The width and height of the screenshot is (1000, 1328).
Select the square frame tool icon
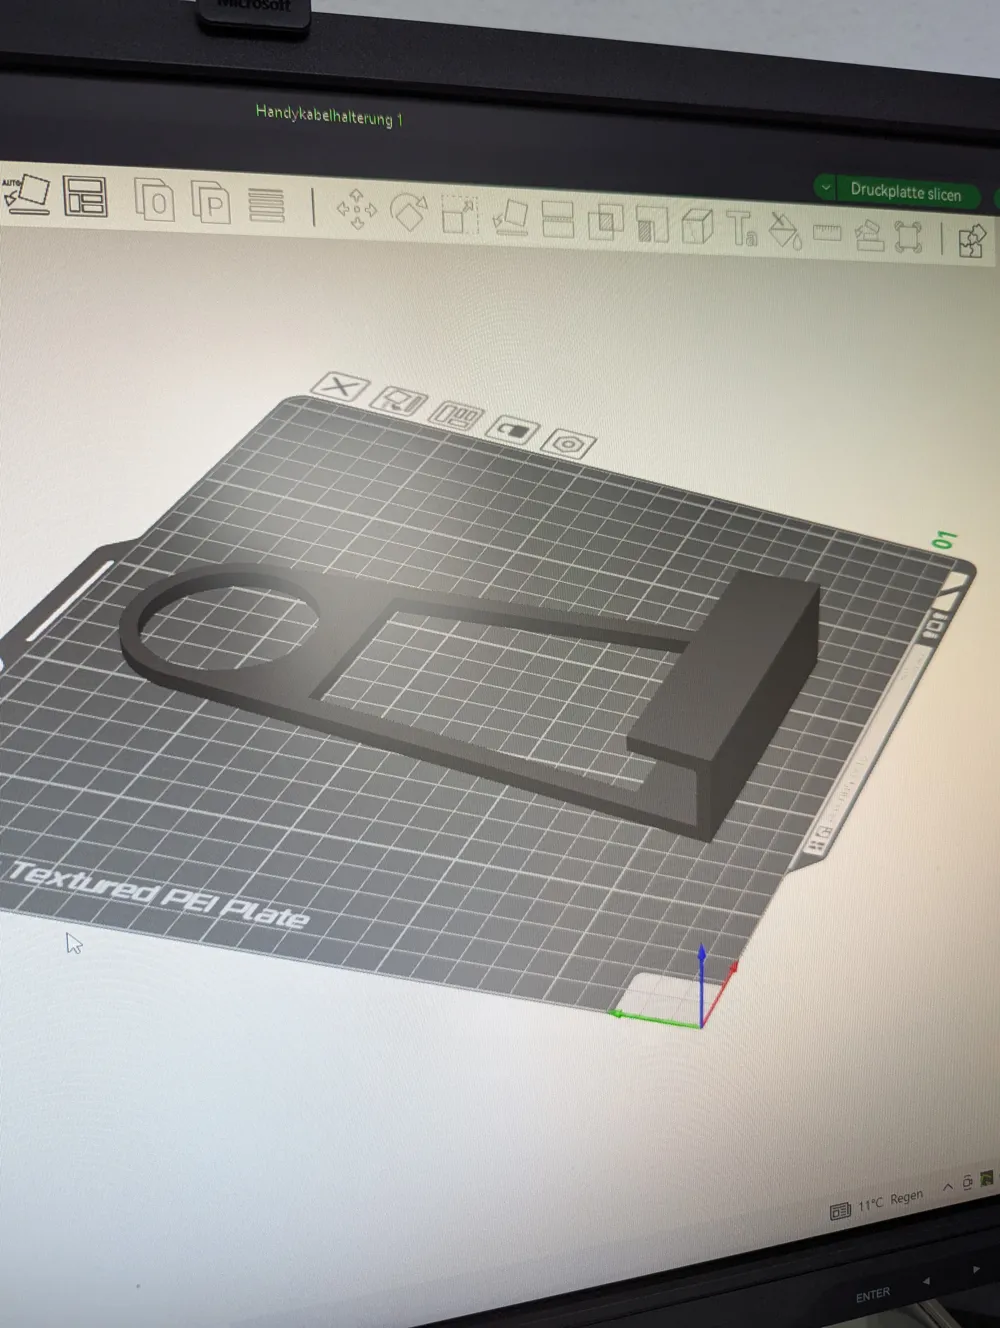(x=908, y=237)
